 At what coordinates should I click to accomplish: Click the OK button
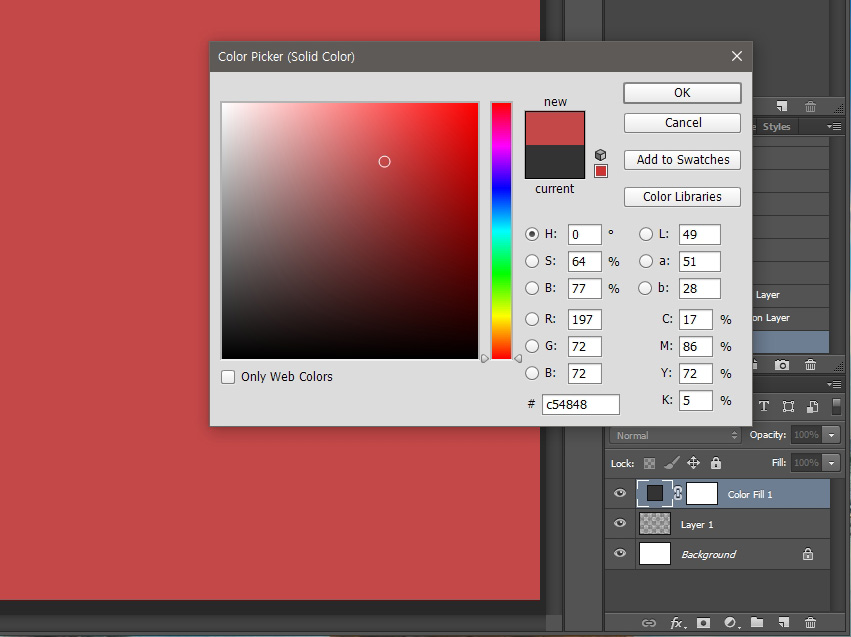(682, 93)
